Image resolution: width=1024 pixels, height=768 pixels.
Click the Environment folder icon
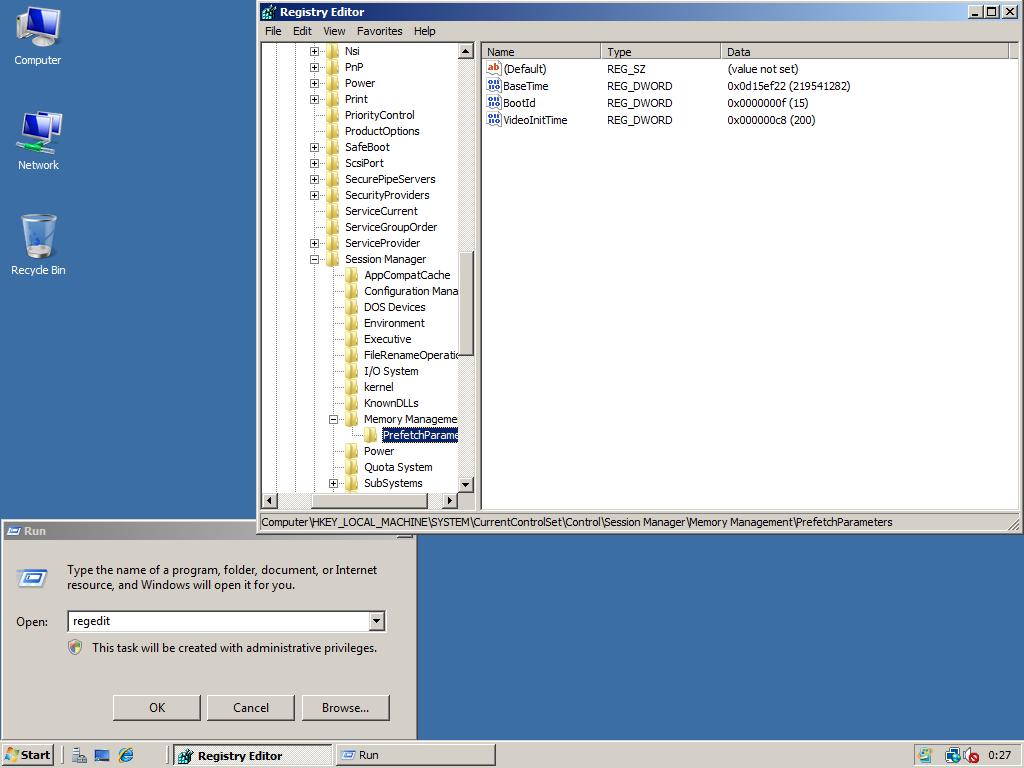pos(352,323)
